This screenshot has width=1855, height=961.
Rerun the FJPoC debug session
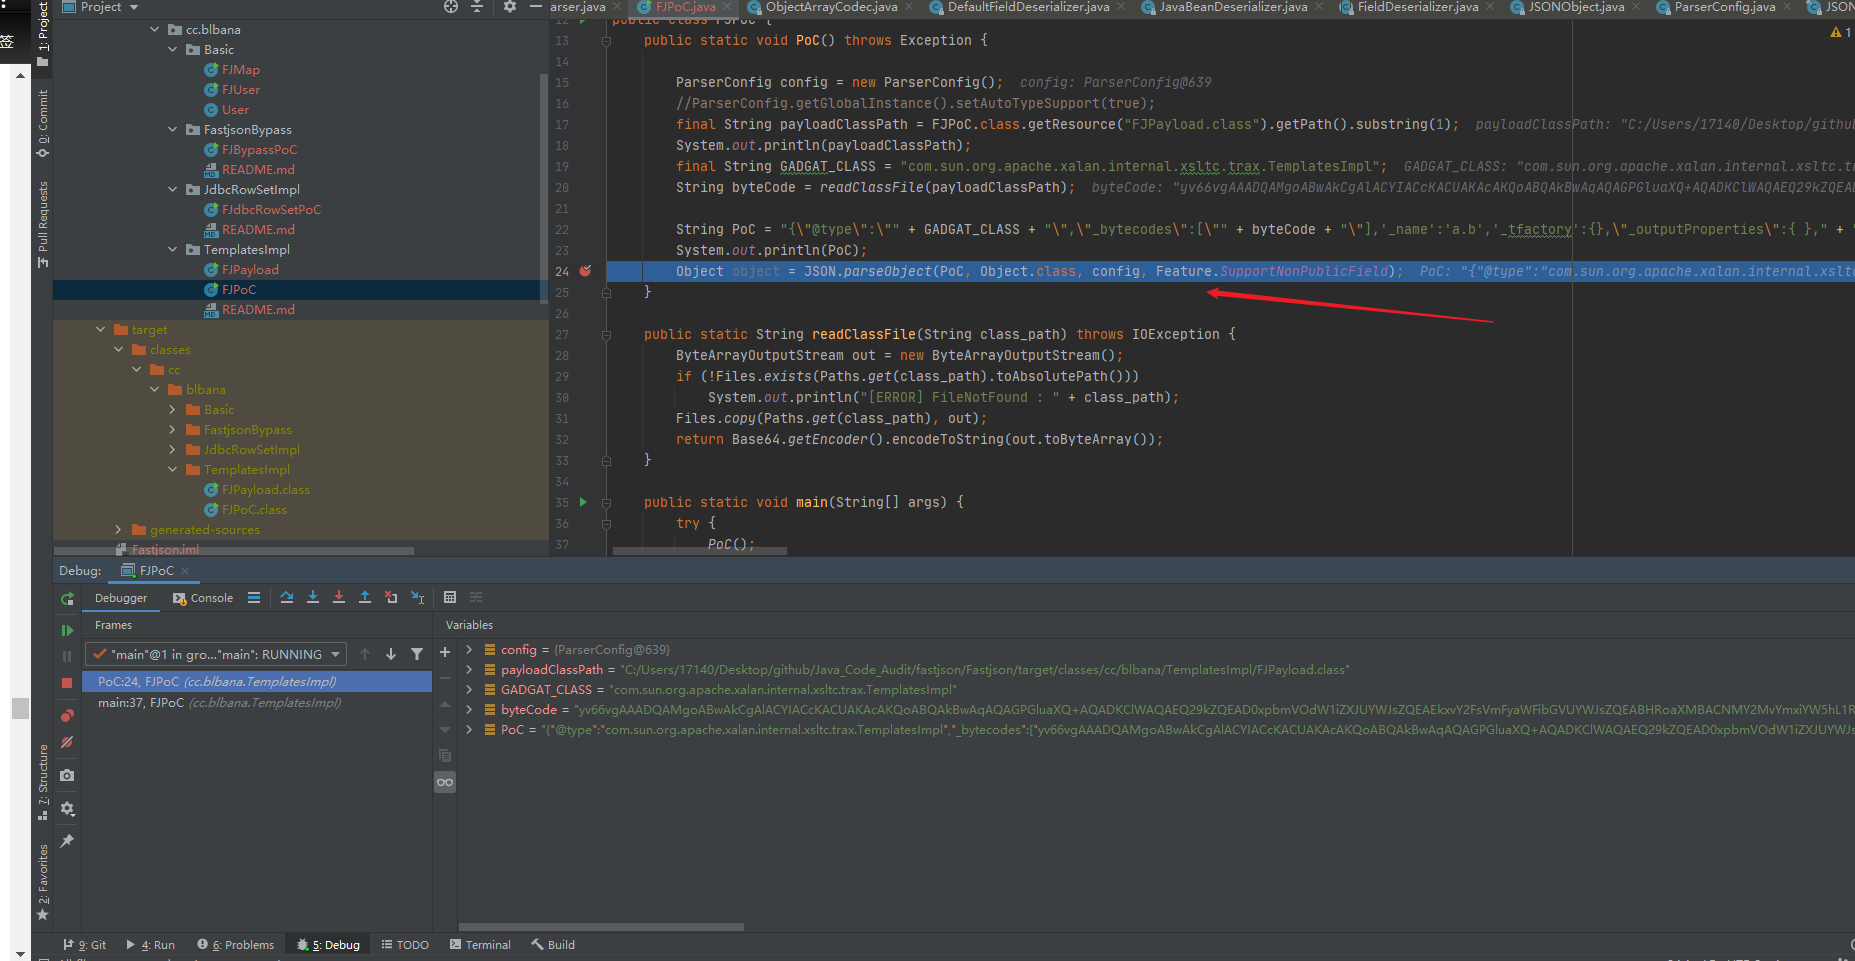(x=67, y=598)
